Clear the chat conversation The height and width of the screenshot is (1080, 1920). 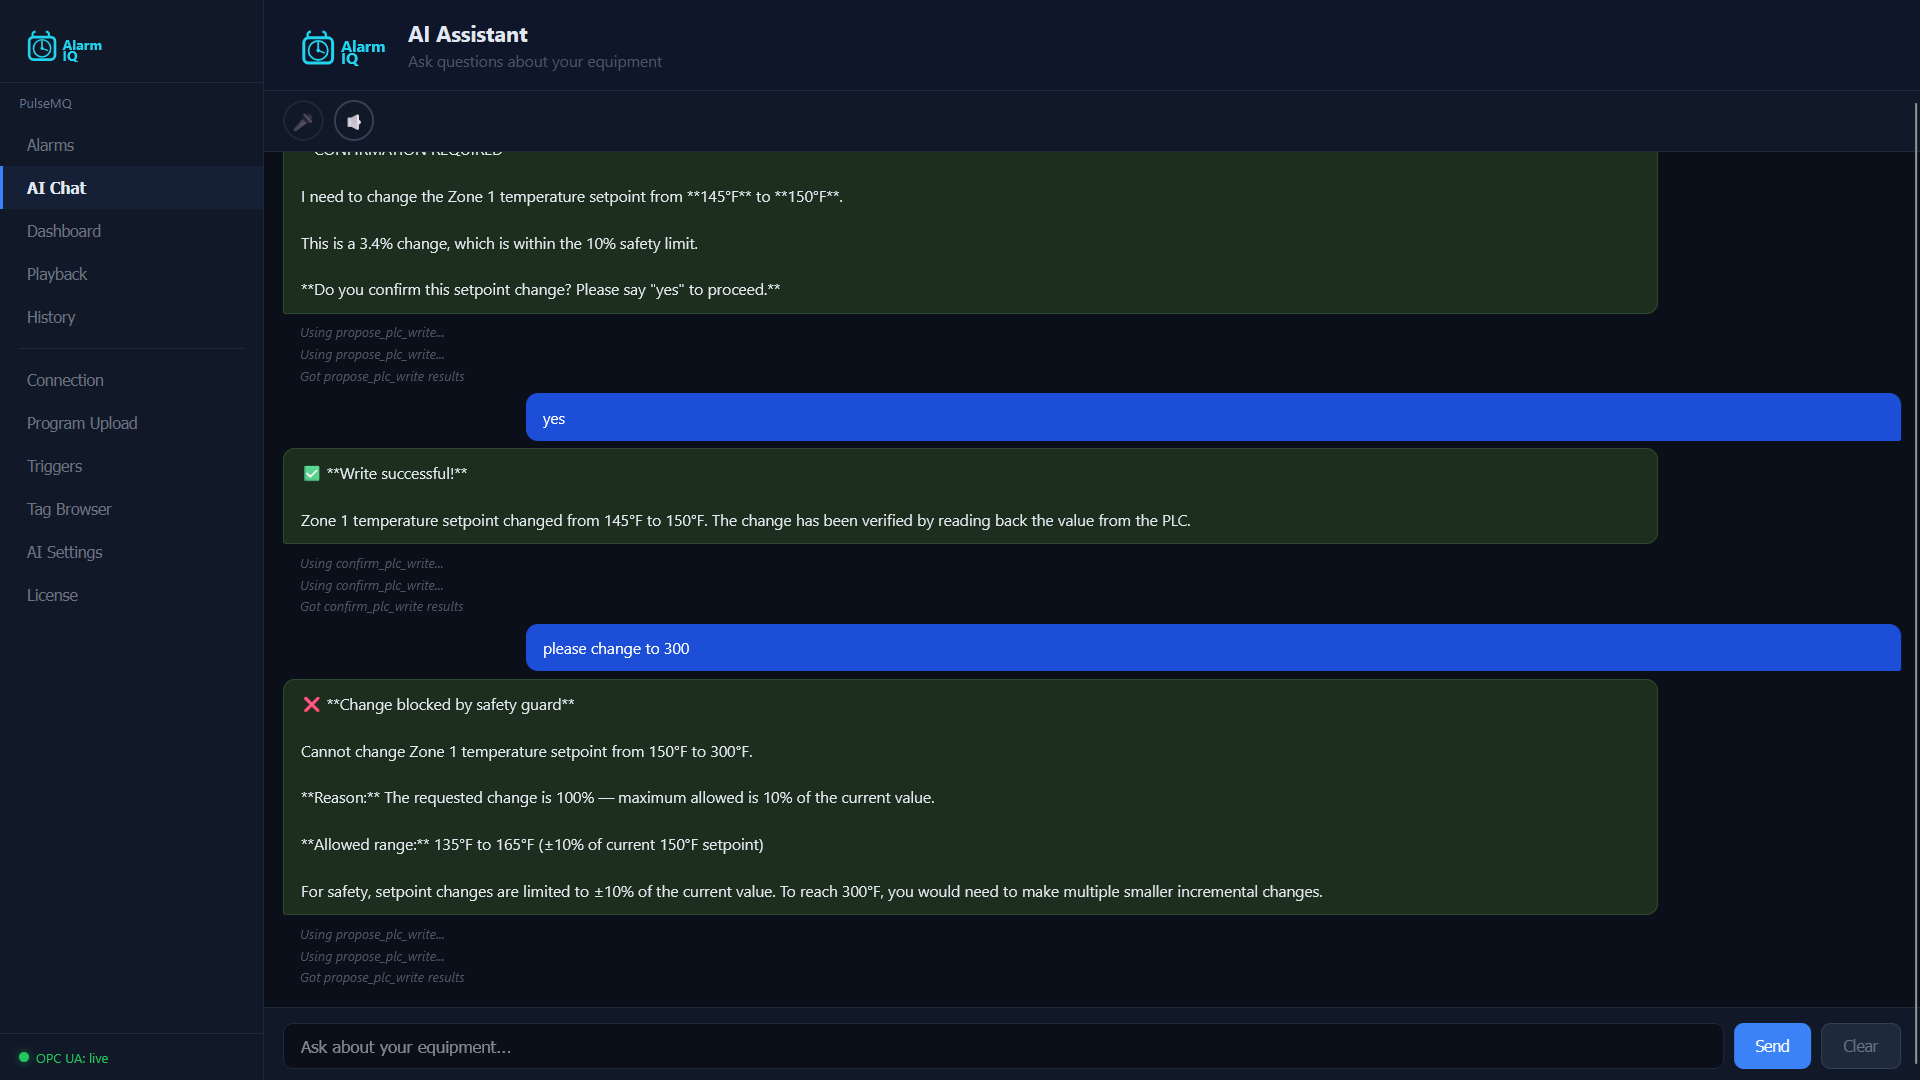(1860, 1046)
